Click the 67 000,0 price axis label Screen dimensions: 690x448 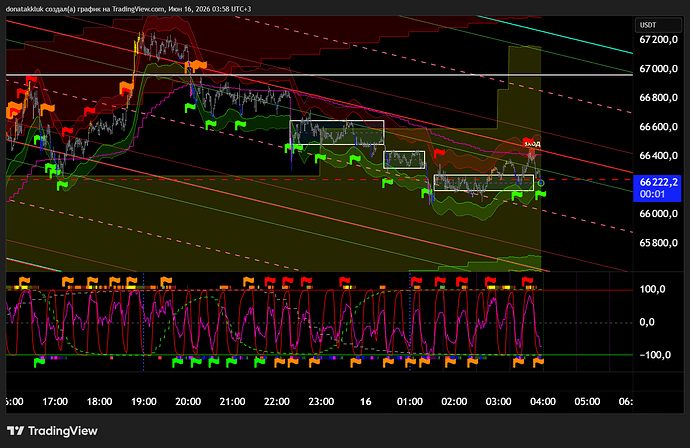tap(658, 69)
